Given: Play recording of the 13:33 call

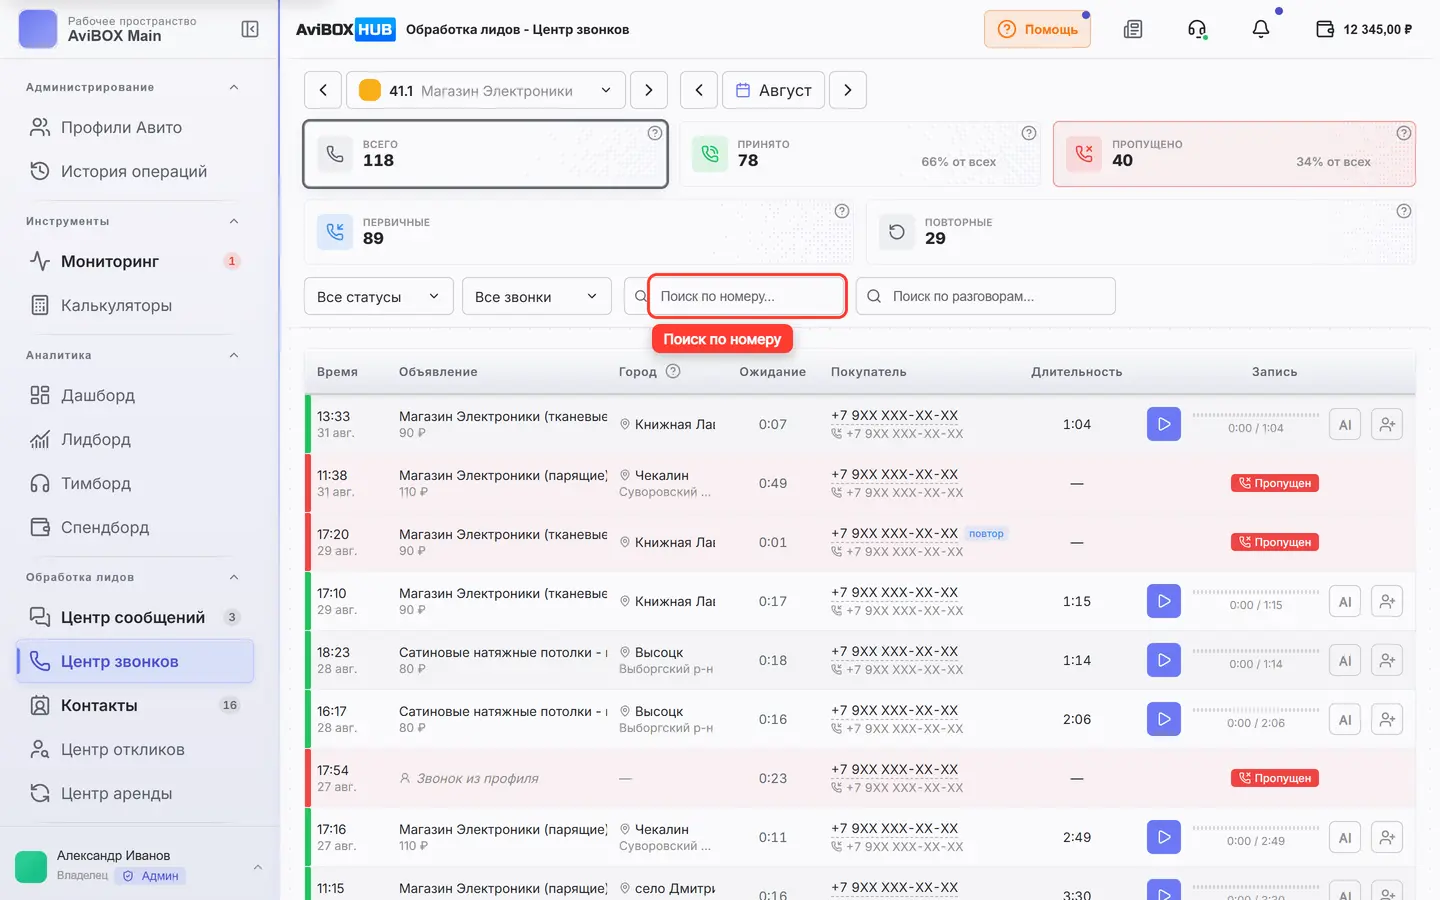Looking at the screenshot, I should point(1164,424).
